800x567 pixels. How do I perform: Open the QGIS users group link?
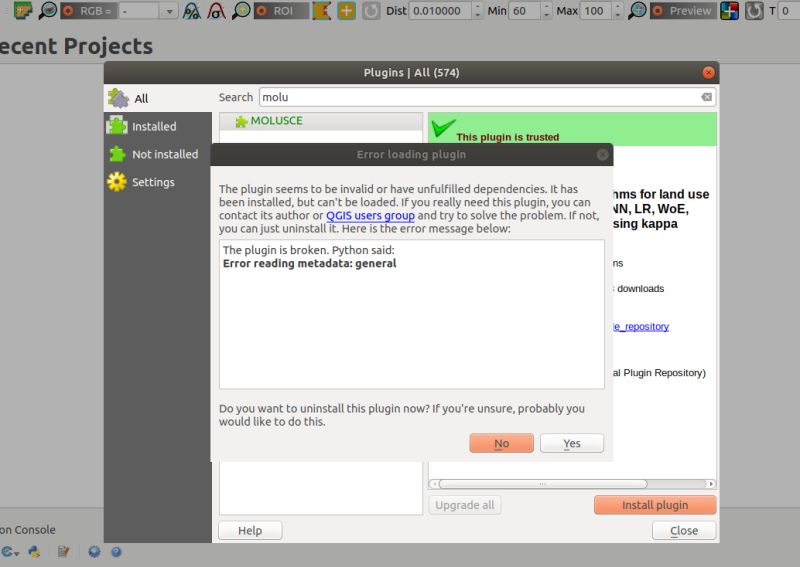pyautogui.click(x=370, y=215)
